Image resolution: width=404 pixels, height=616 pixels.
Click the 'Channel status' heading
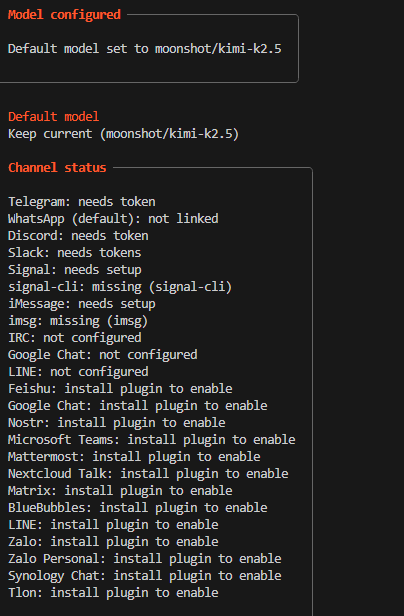57,168
